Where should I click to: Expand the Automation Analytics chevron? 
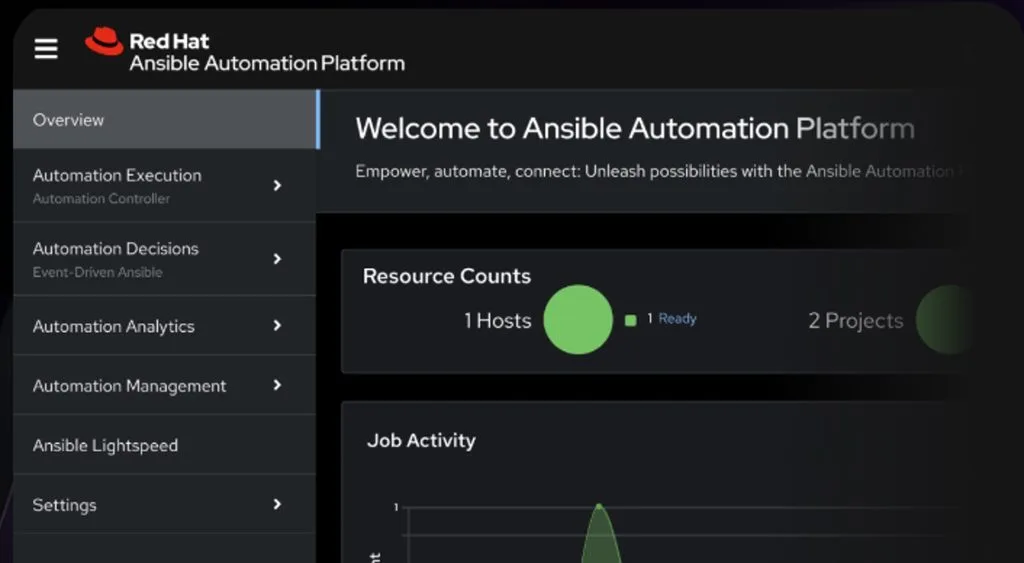pos(278,325)
